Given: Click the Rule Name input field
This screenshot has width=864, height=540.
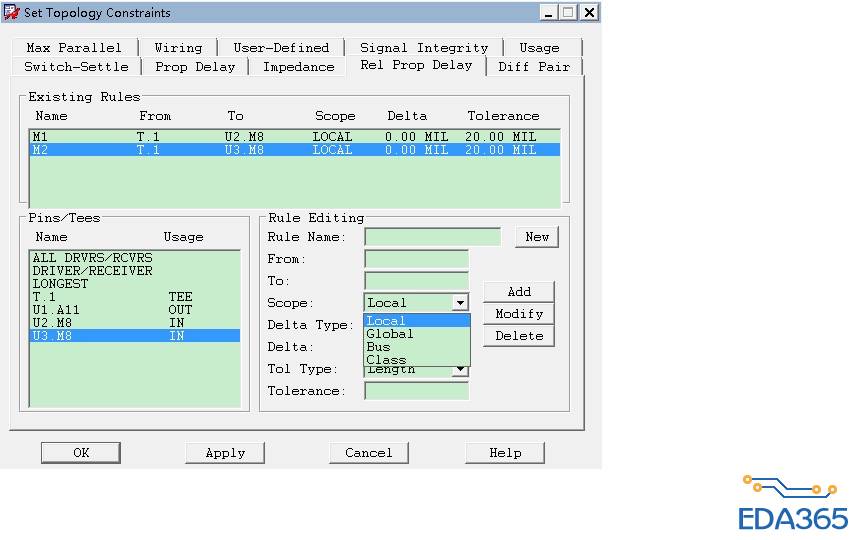Looking at the screenshot, I should pos(433,237).
